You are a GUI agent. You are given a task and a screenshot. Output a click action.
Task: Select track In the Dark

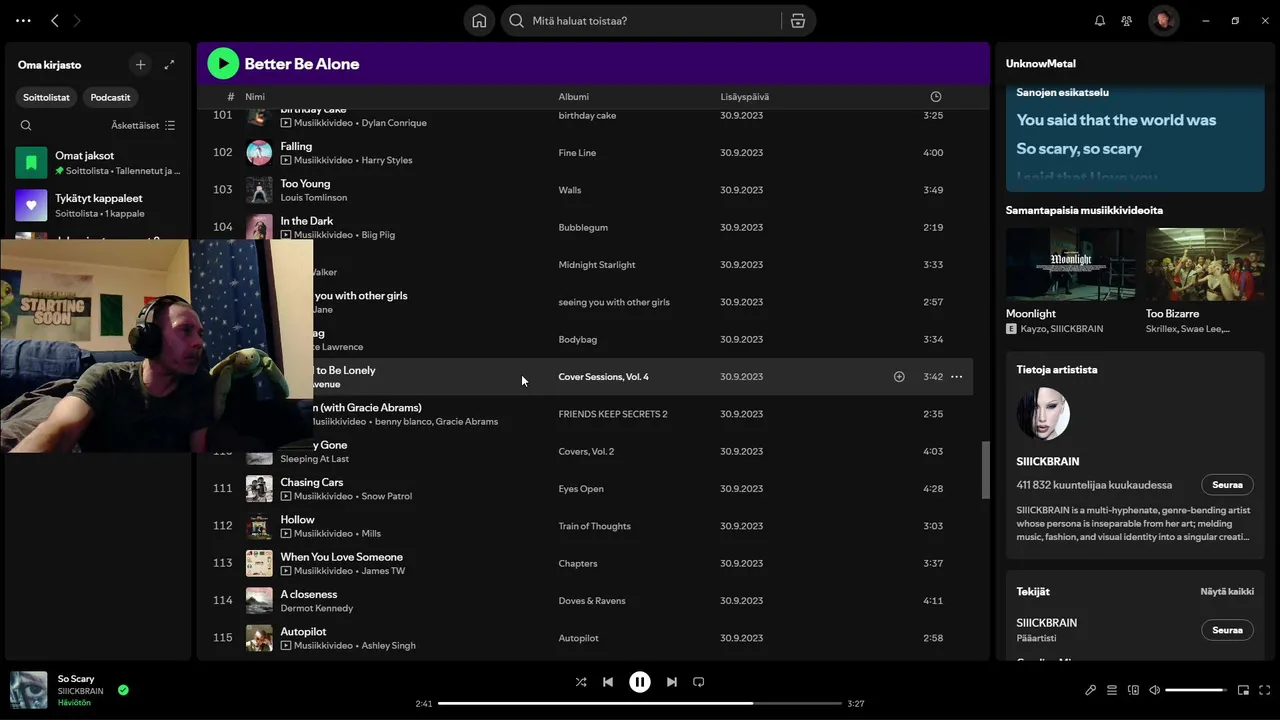[x=585, y=227]
